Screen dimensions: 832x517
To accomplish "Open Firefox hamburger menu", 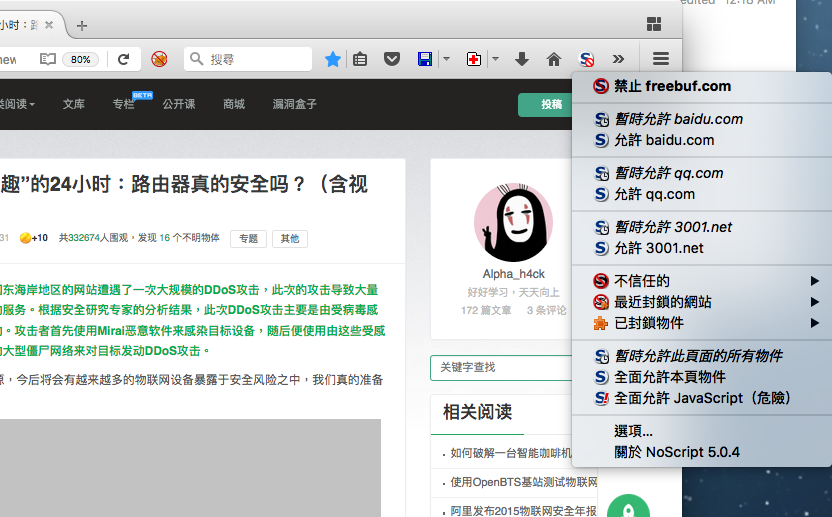I will (x=661, y=58).
